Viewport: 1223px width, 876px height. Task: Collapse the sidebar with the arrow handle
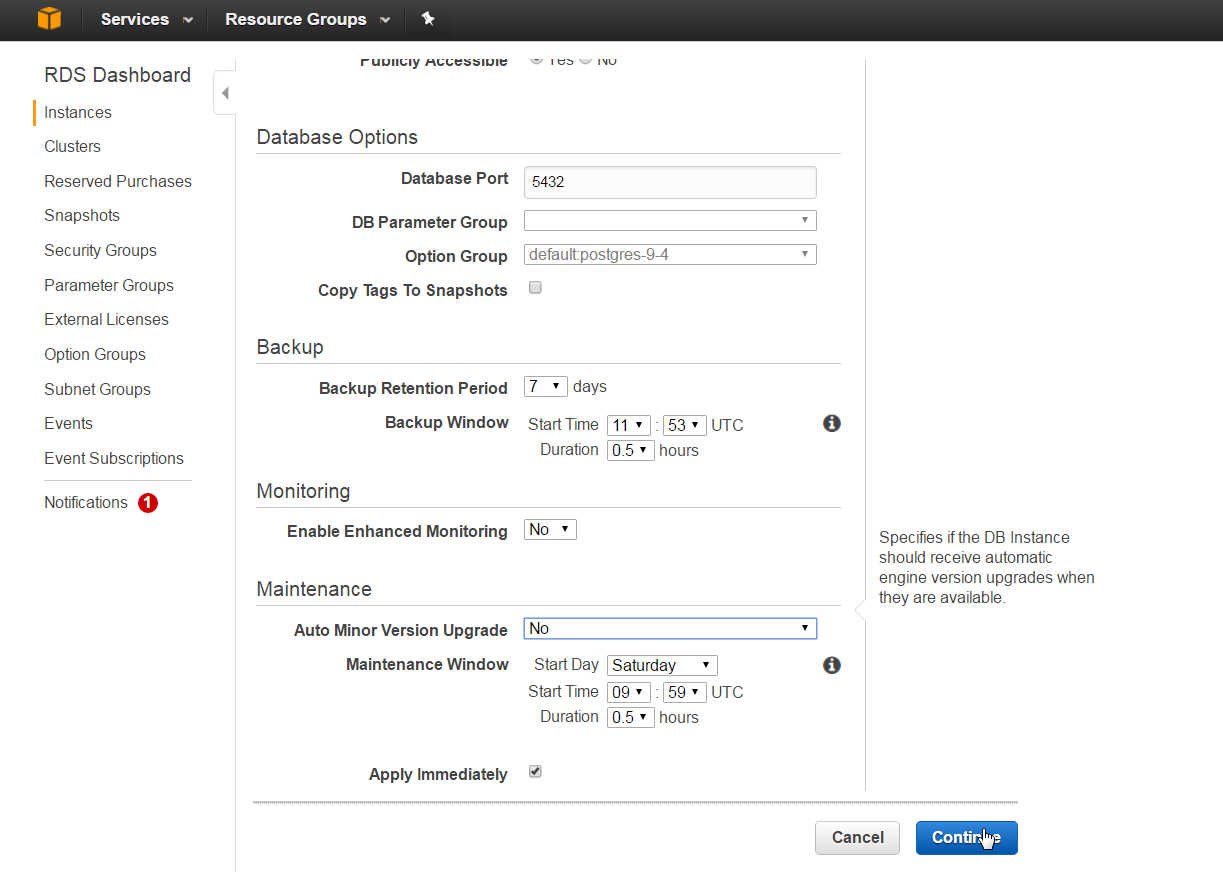[225, 93]
